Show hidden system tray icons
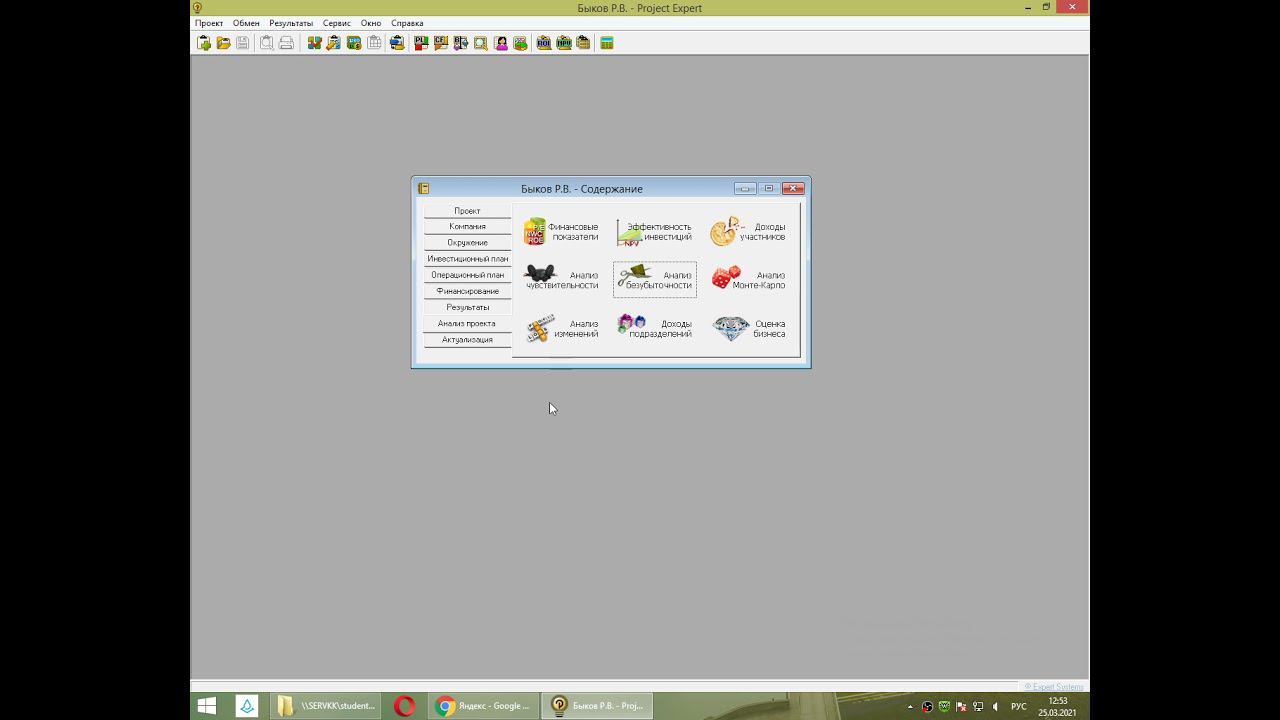The width and height of the screenshot is (1280, 720). coord(910,707)
